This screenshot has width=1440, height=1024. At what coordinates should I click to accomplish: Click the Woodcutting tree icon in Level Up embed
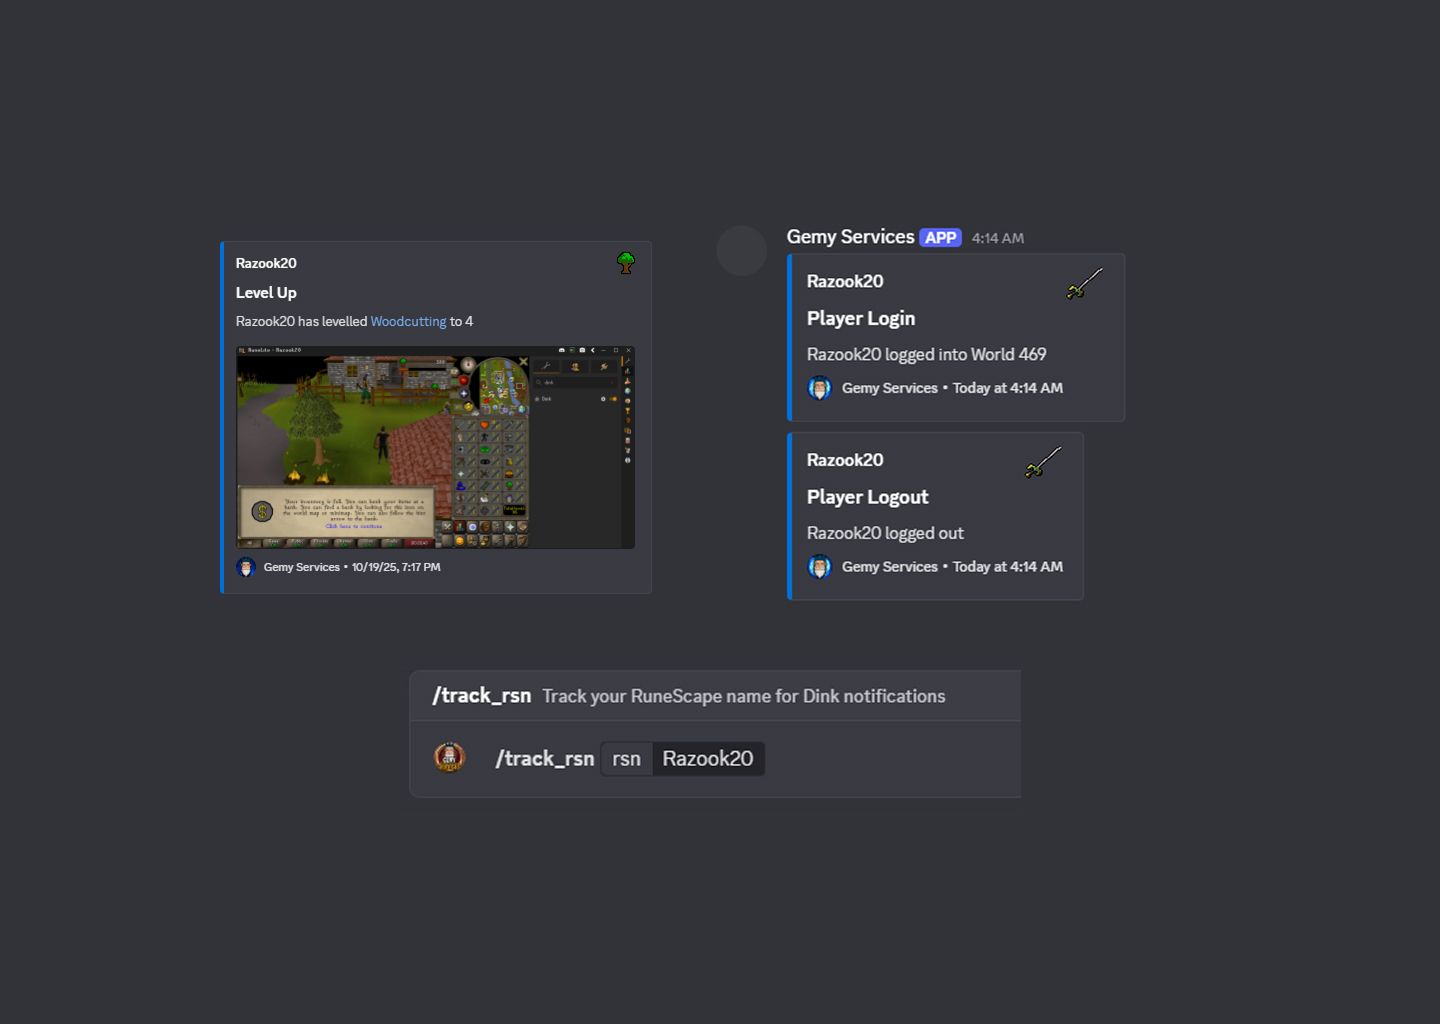click(x=626, y=263)
